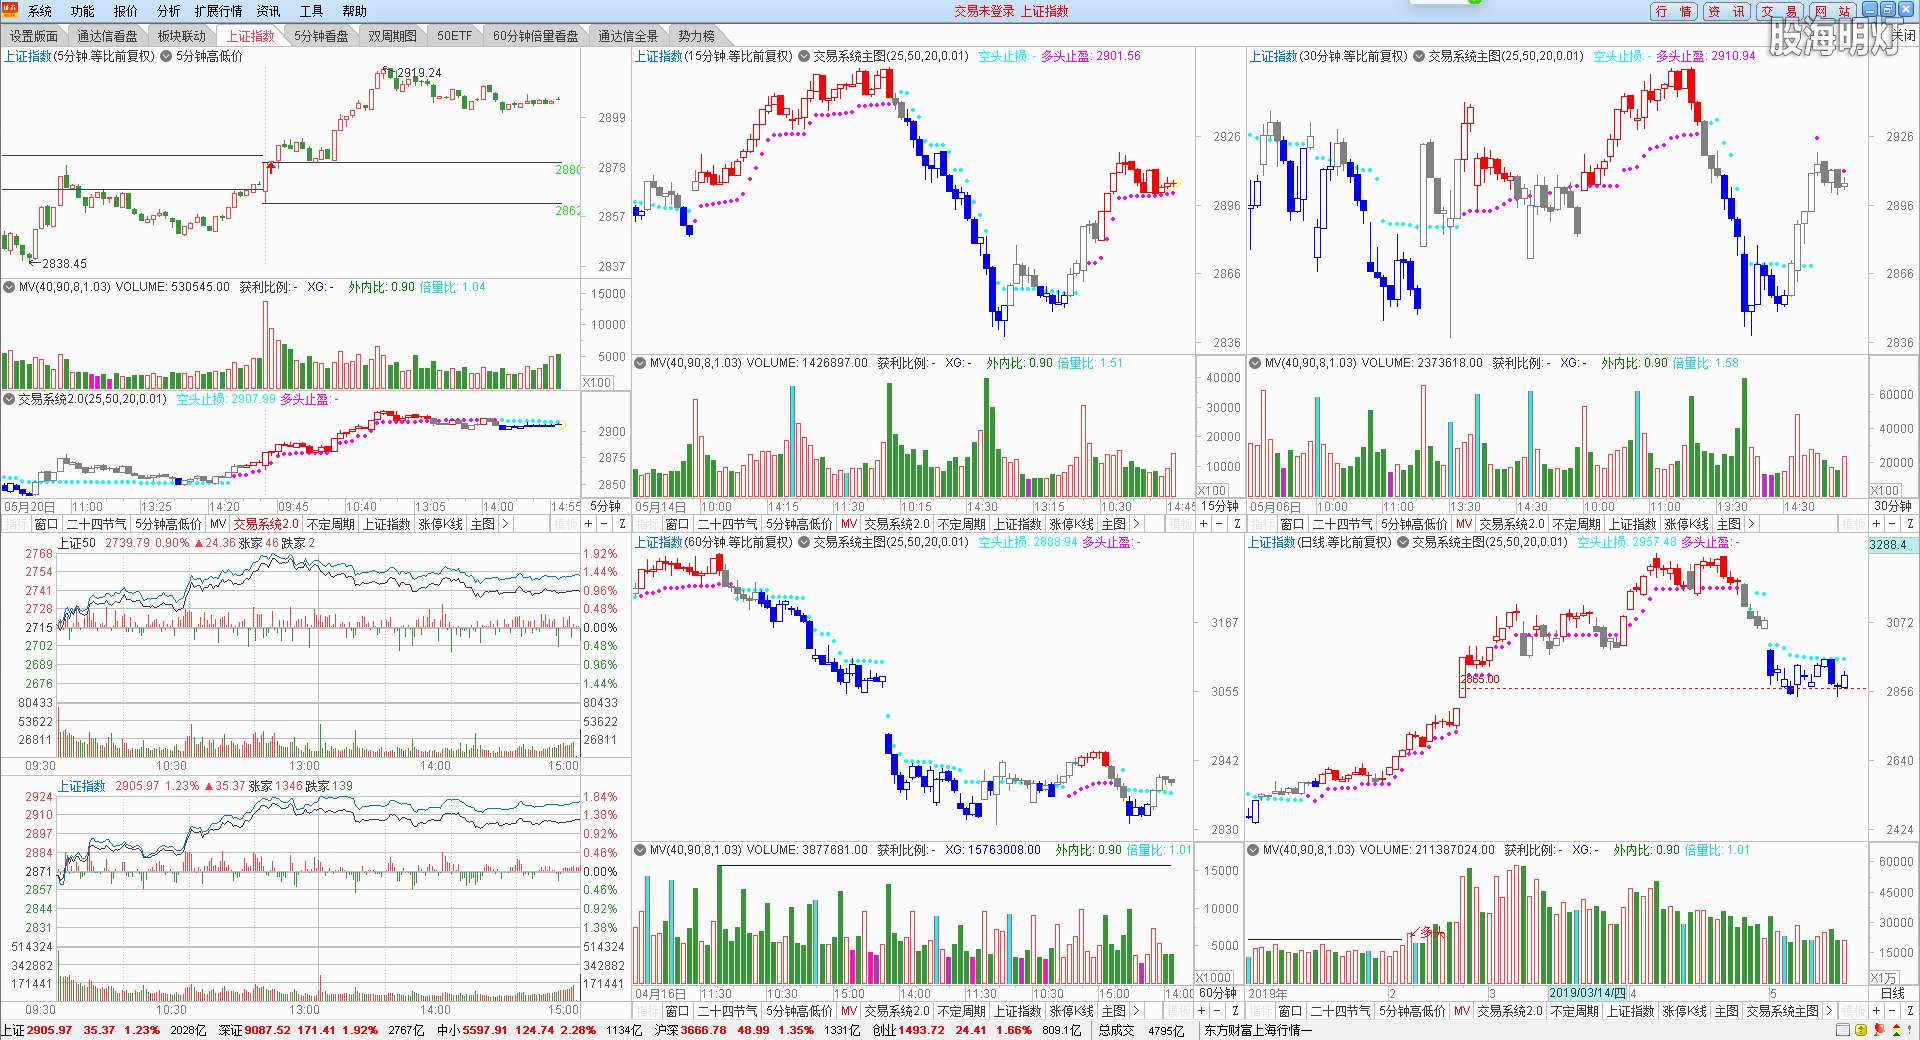Click the 关闭 link below the window controls
1920x1040 pixels.
[x=1904, y=35]
